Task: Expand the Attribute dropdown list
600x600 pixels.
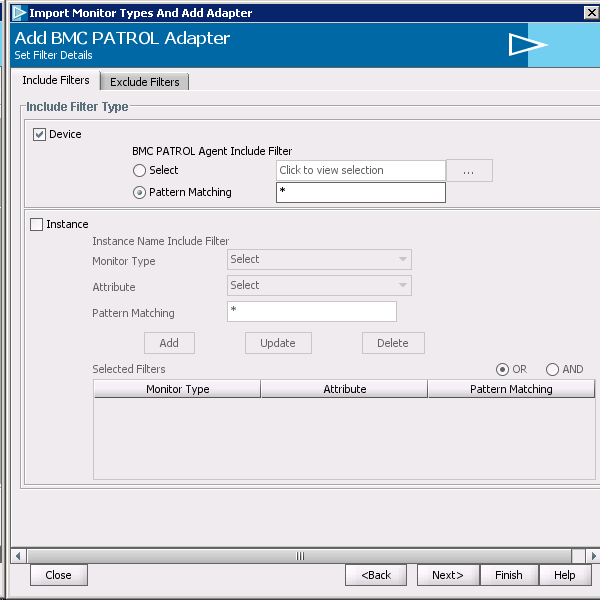Action: click(x=319, y=286)
